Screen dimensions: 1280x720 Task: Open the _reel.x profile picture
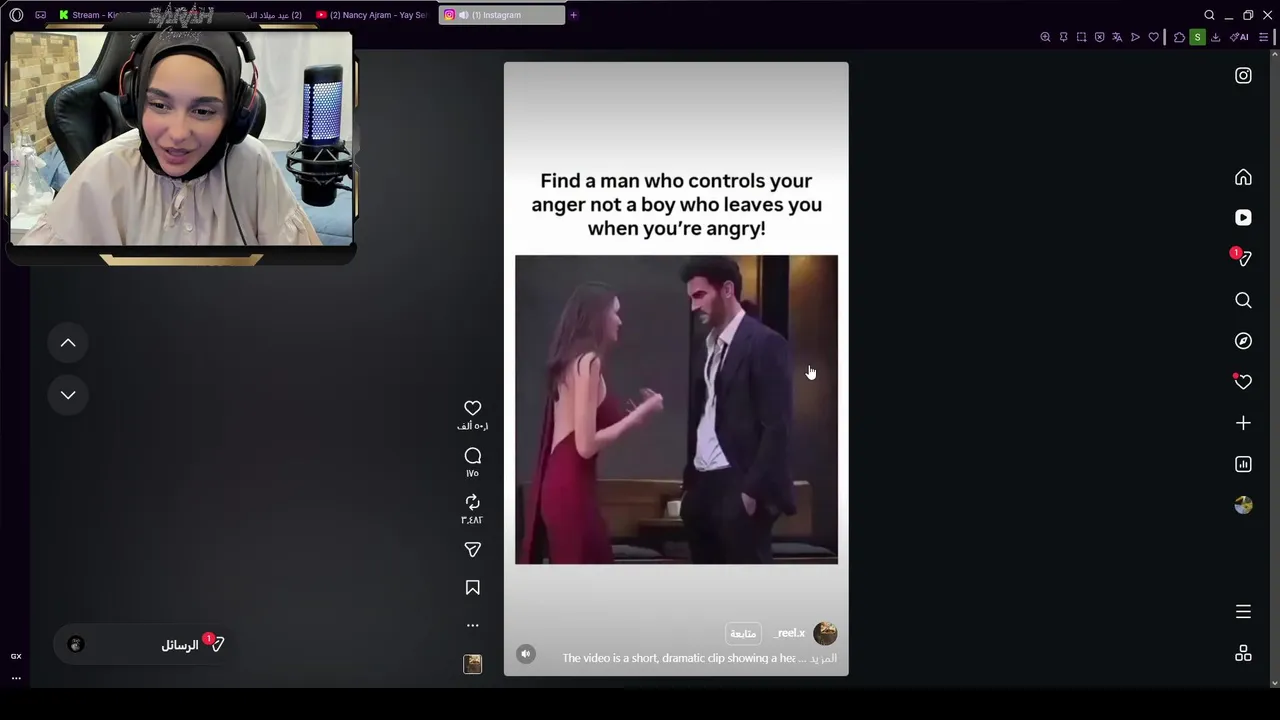pos(825,633)
